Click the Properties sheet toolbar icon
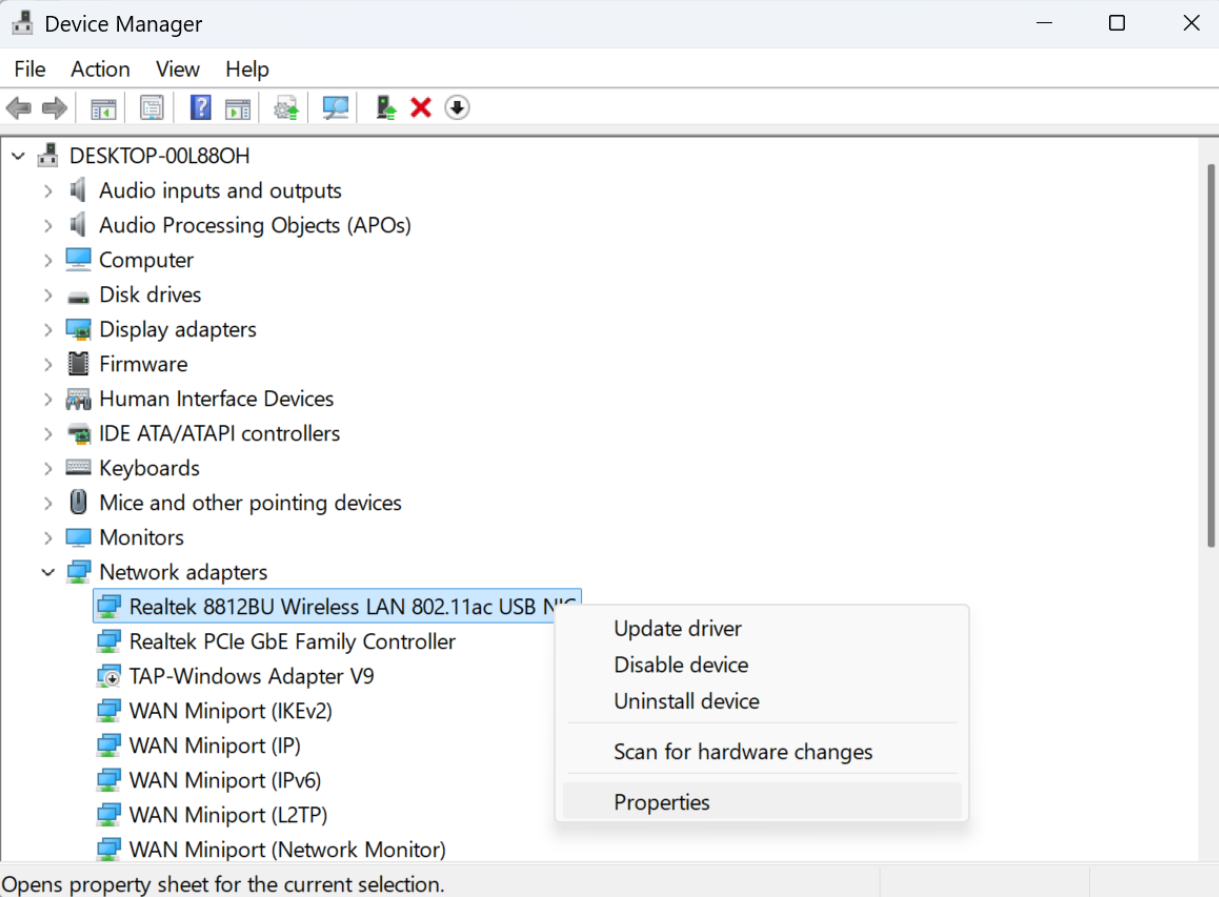 [152, 107]
